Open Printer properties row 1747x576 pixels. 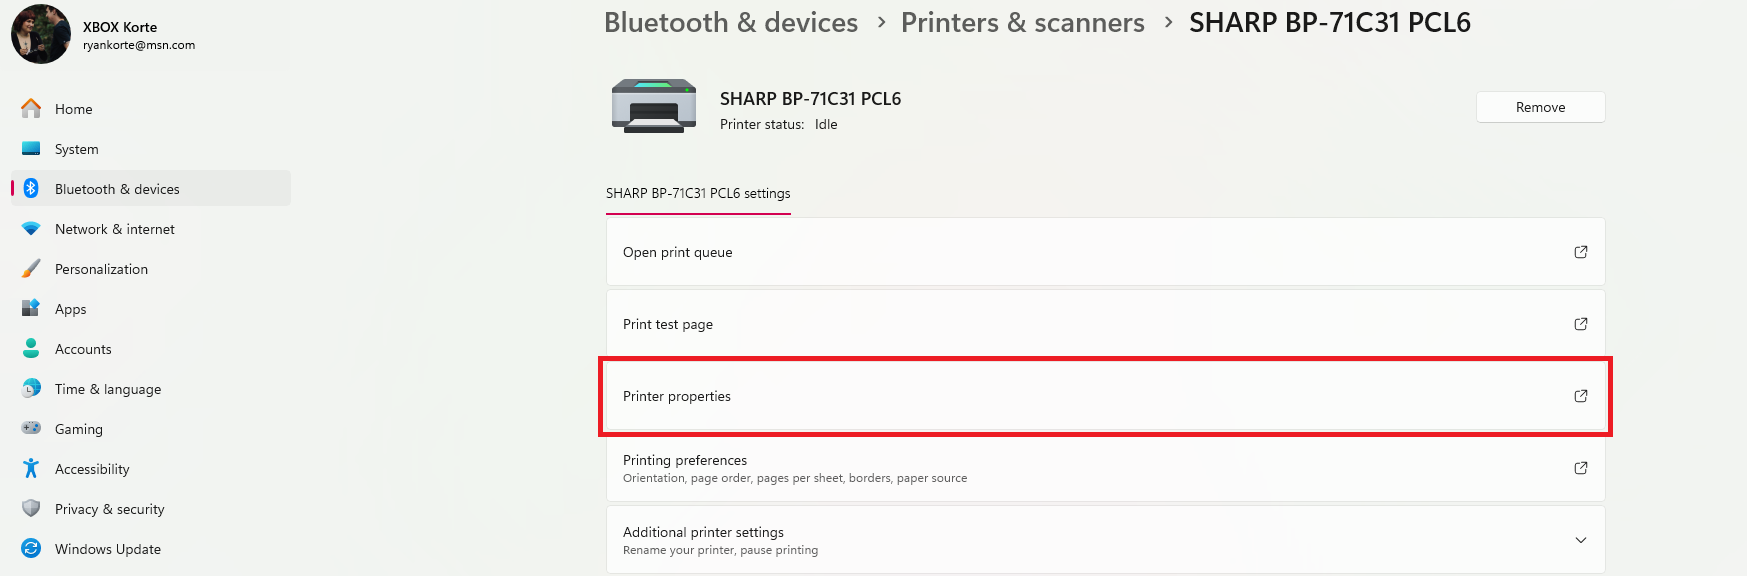(x=1104, y=396)
